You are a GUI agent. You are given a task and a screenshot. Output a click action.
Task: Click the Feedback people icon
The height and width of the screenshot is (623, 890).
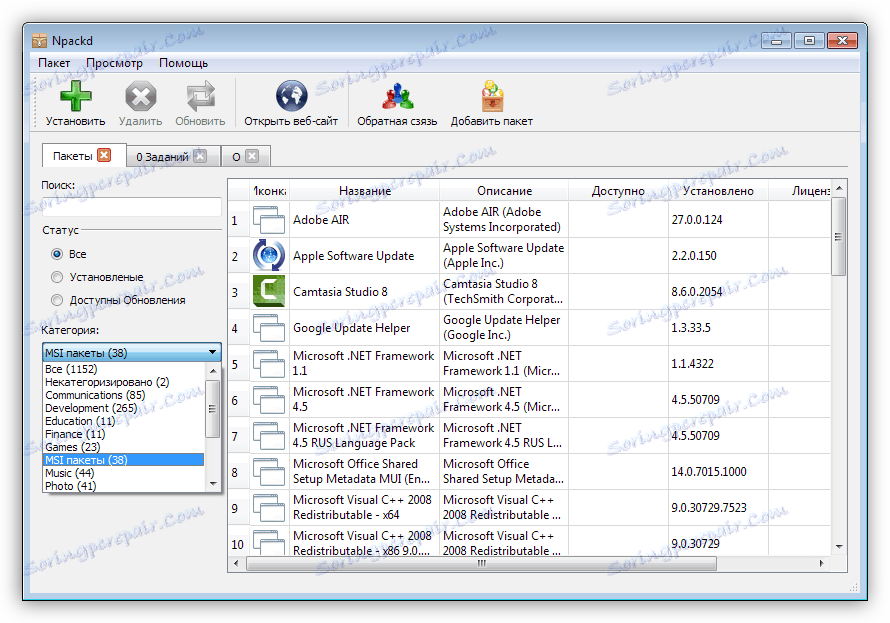pyautogui.click(x=397, y=96)
